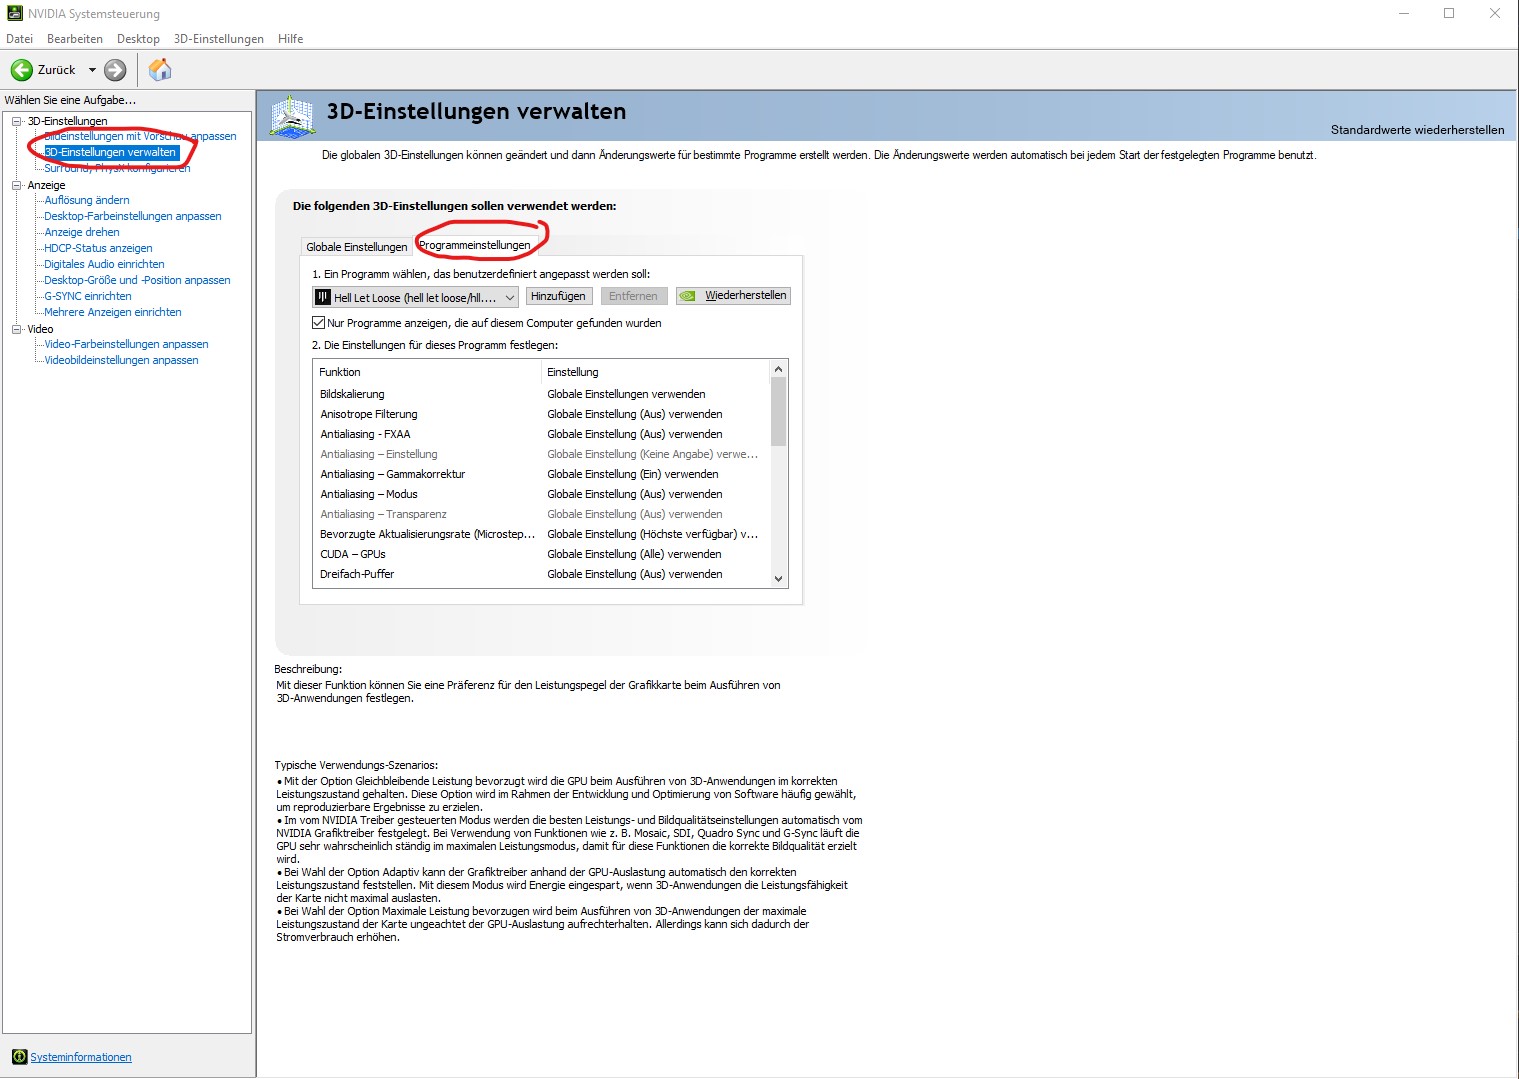1519x1079 pixels.
Task: Open 'Auflösung ändern' task
Action: pyautogui.click(x=87, y=200)
